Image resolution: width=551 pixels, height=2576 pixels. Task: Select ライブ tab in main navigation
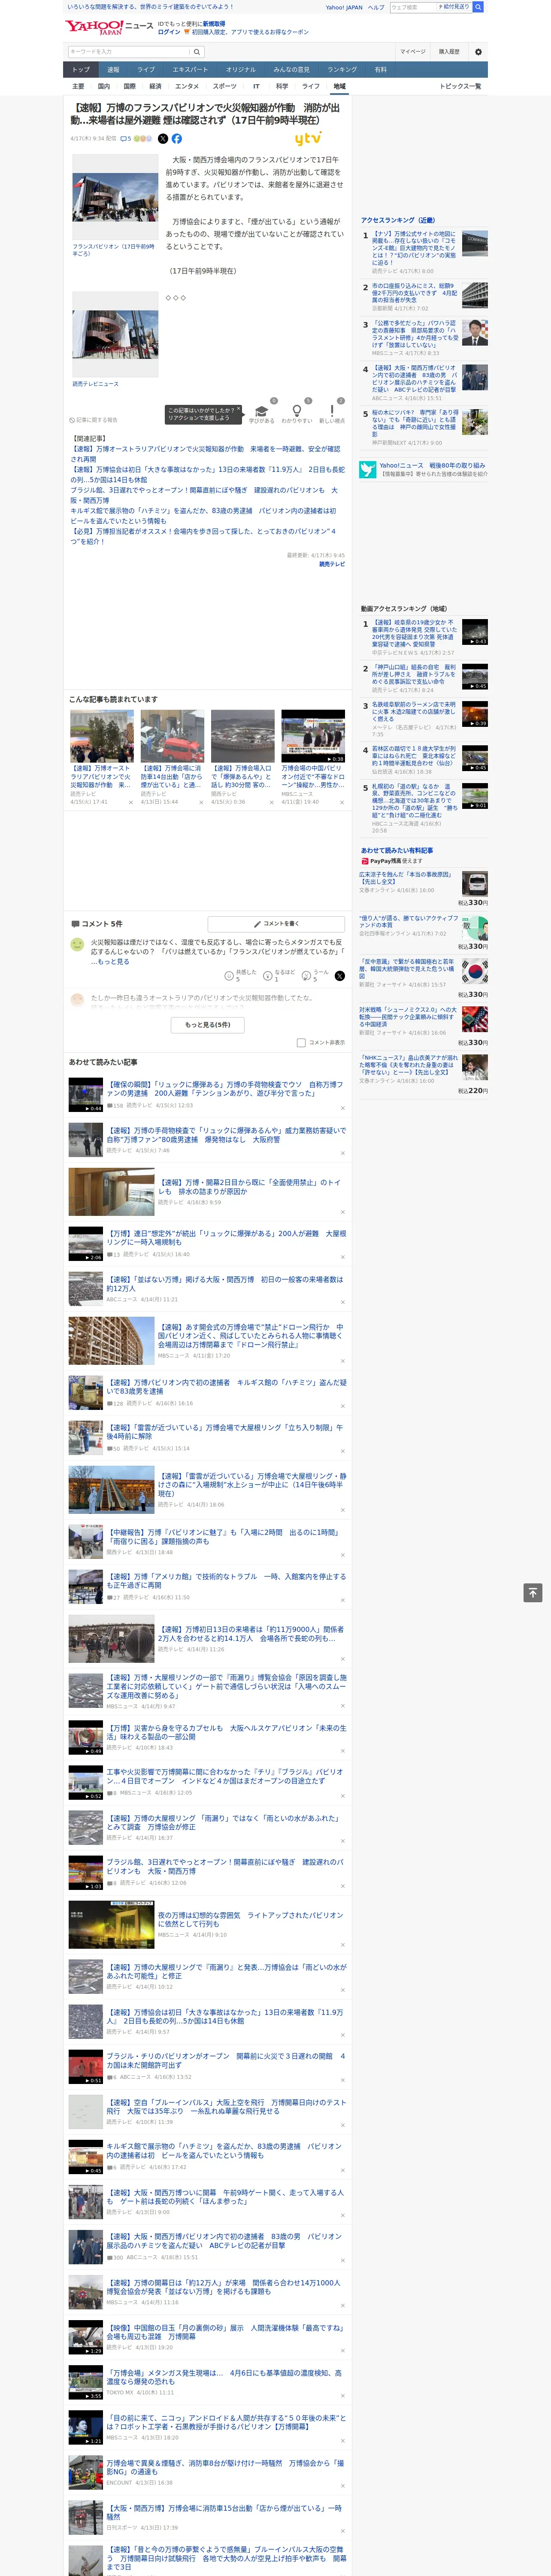pos(146,70)
